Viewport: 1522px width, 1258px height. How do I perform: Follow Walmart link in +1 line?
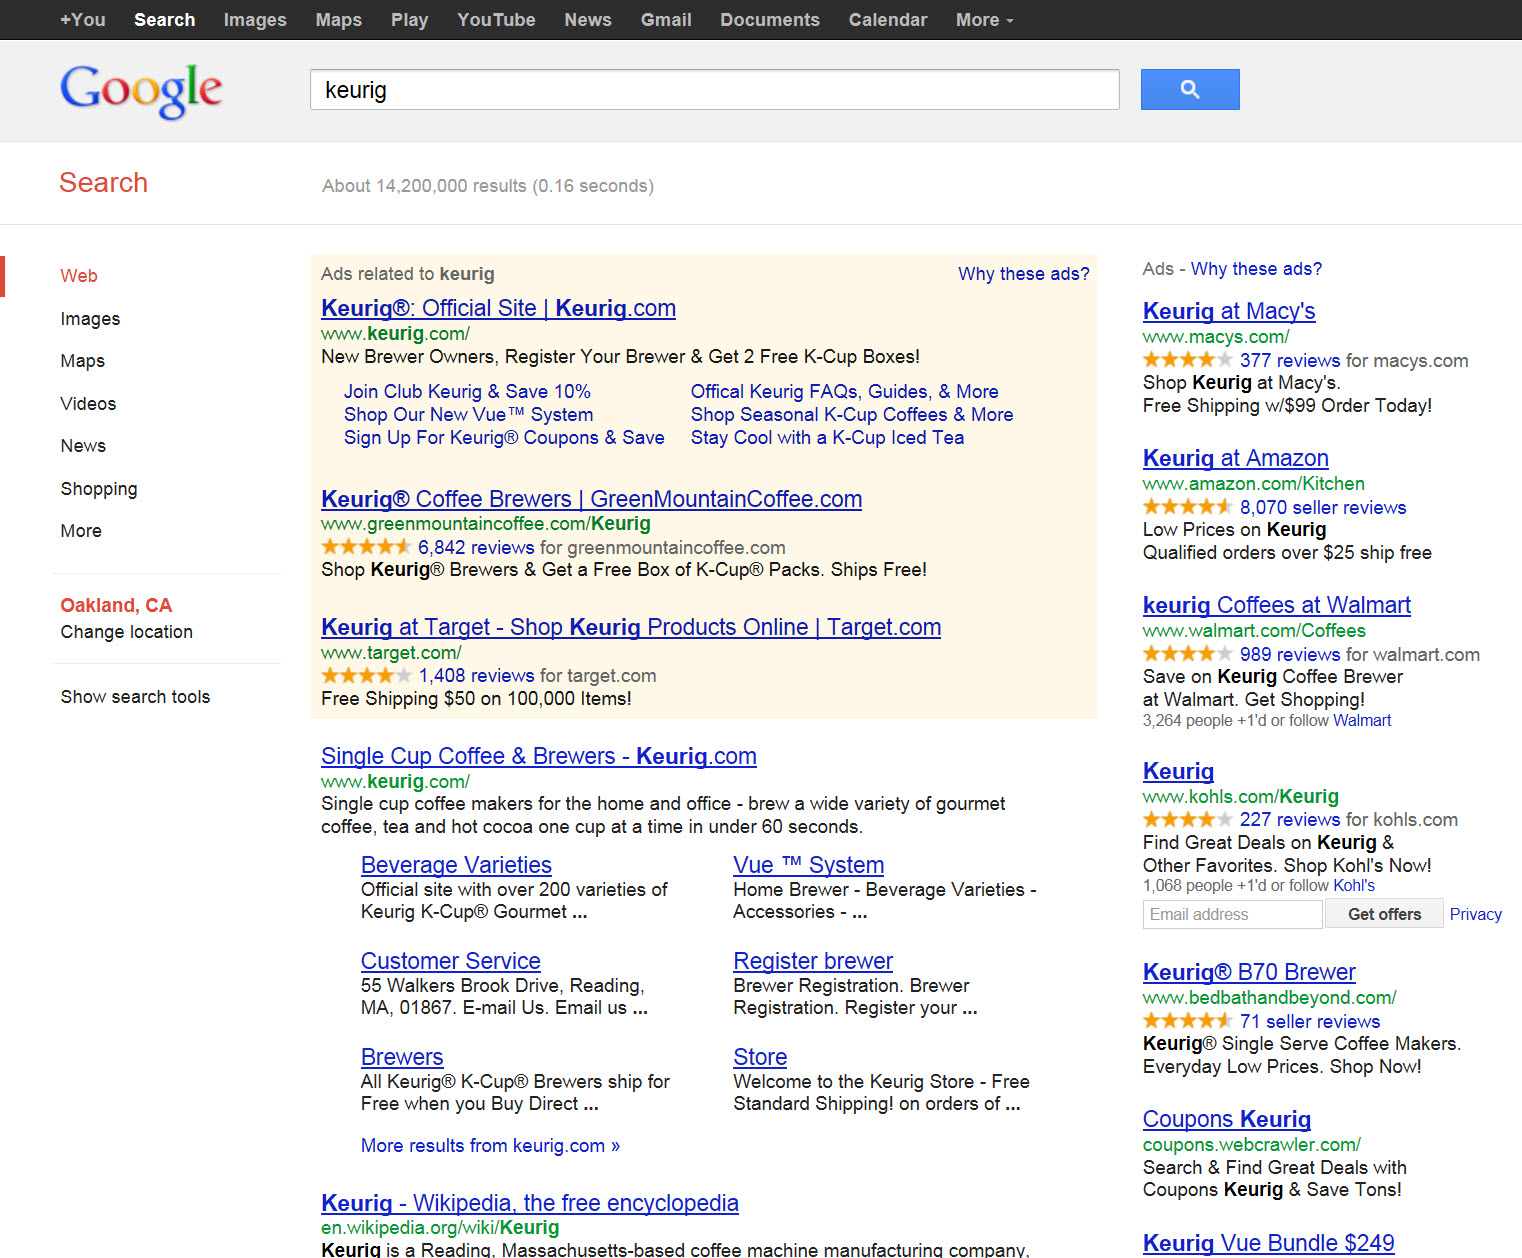[x=1362, y=721]
